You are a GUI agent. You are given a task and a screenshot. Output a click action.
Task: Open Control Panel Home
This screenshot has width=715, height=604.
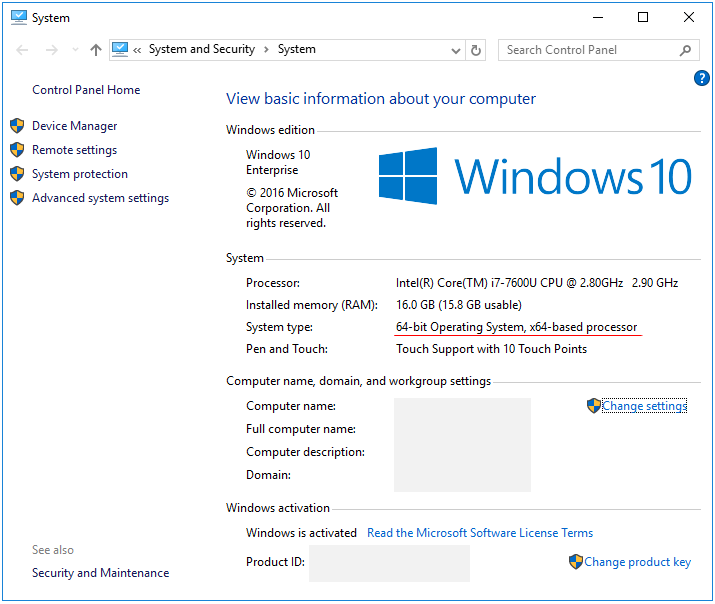tap(86, 90)
